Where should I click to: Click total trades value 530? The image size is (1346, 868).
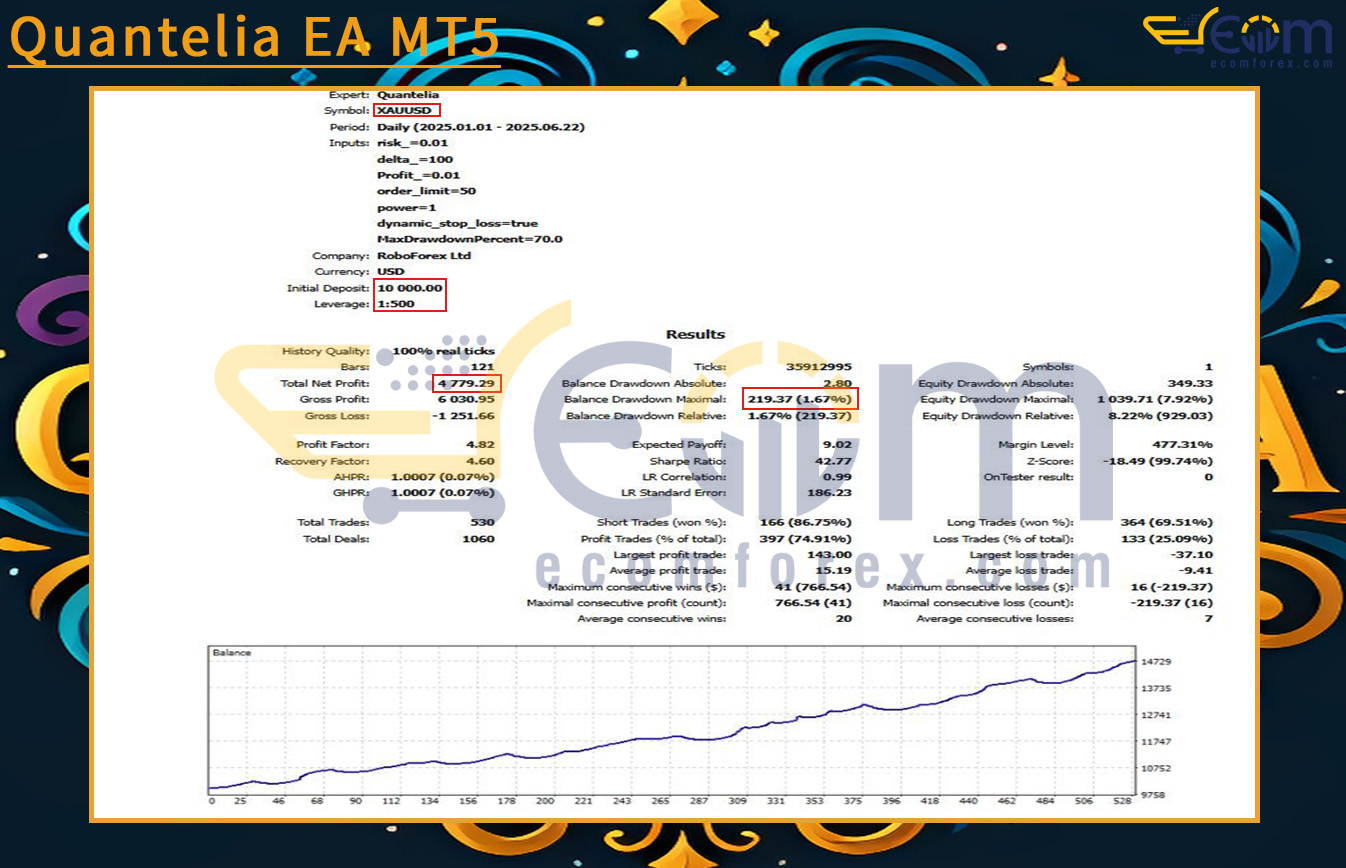[482, 522]
